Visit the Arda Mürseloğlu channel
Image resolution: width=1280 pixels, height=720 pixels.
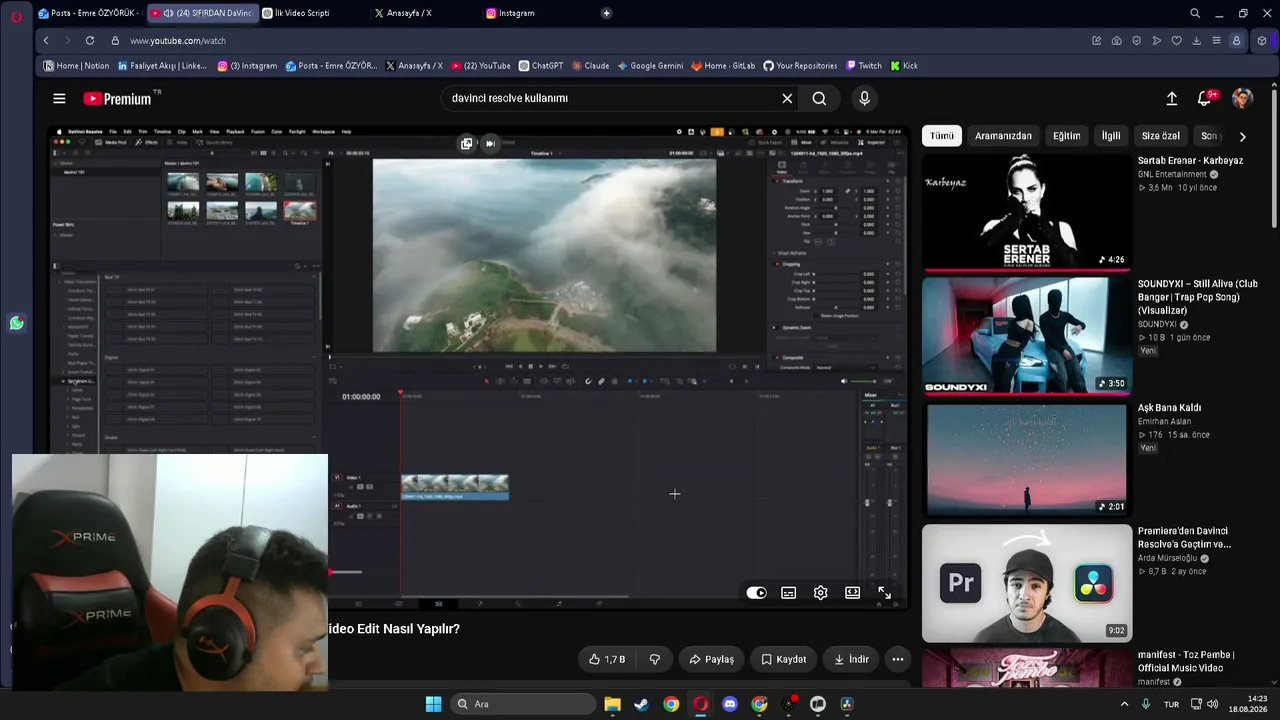click(1167, 558)
